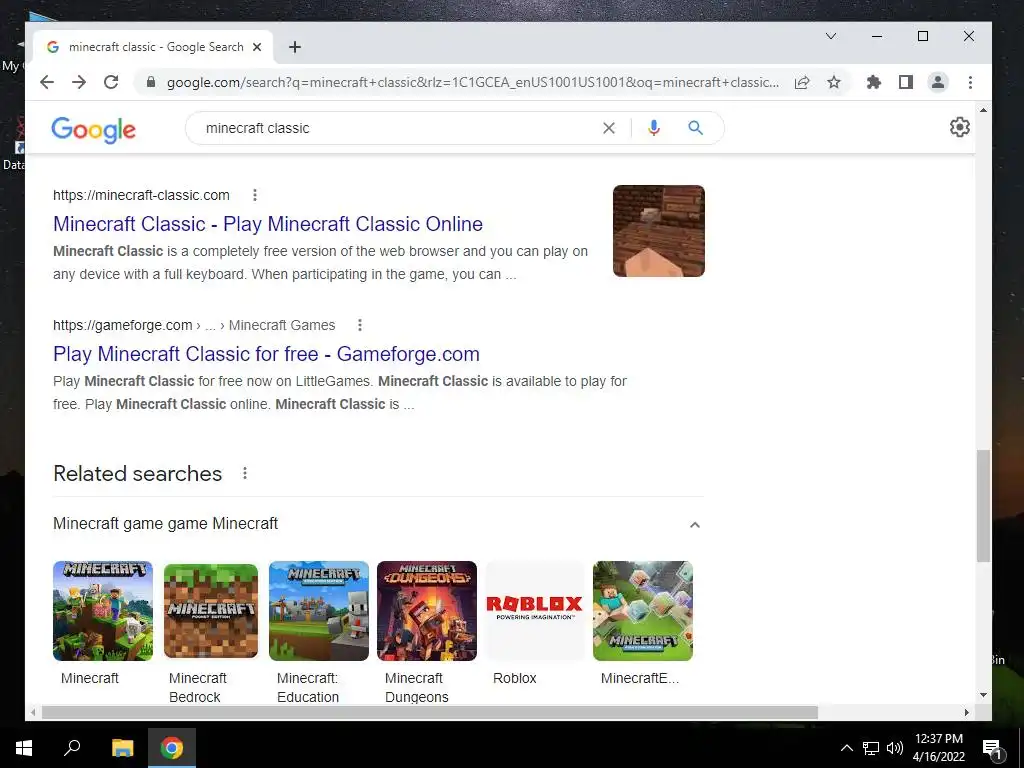Click the minecraft-classic.com URL text
The height and width of the screenshot is (768, 1024).
[141, 195]
